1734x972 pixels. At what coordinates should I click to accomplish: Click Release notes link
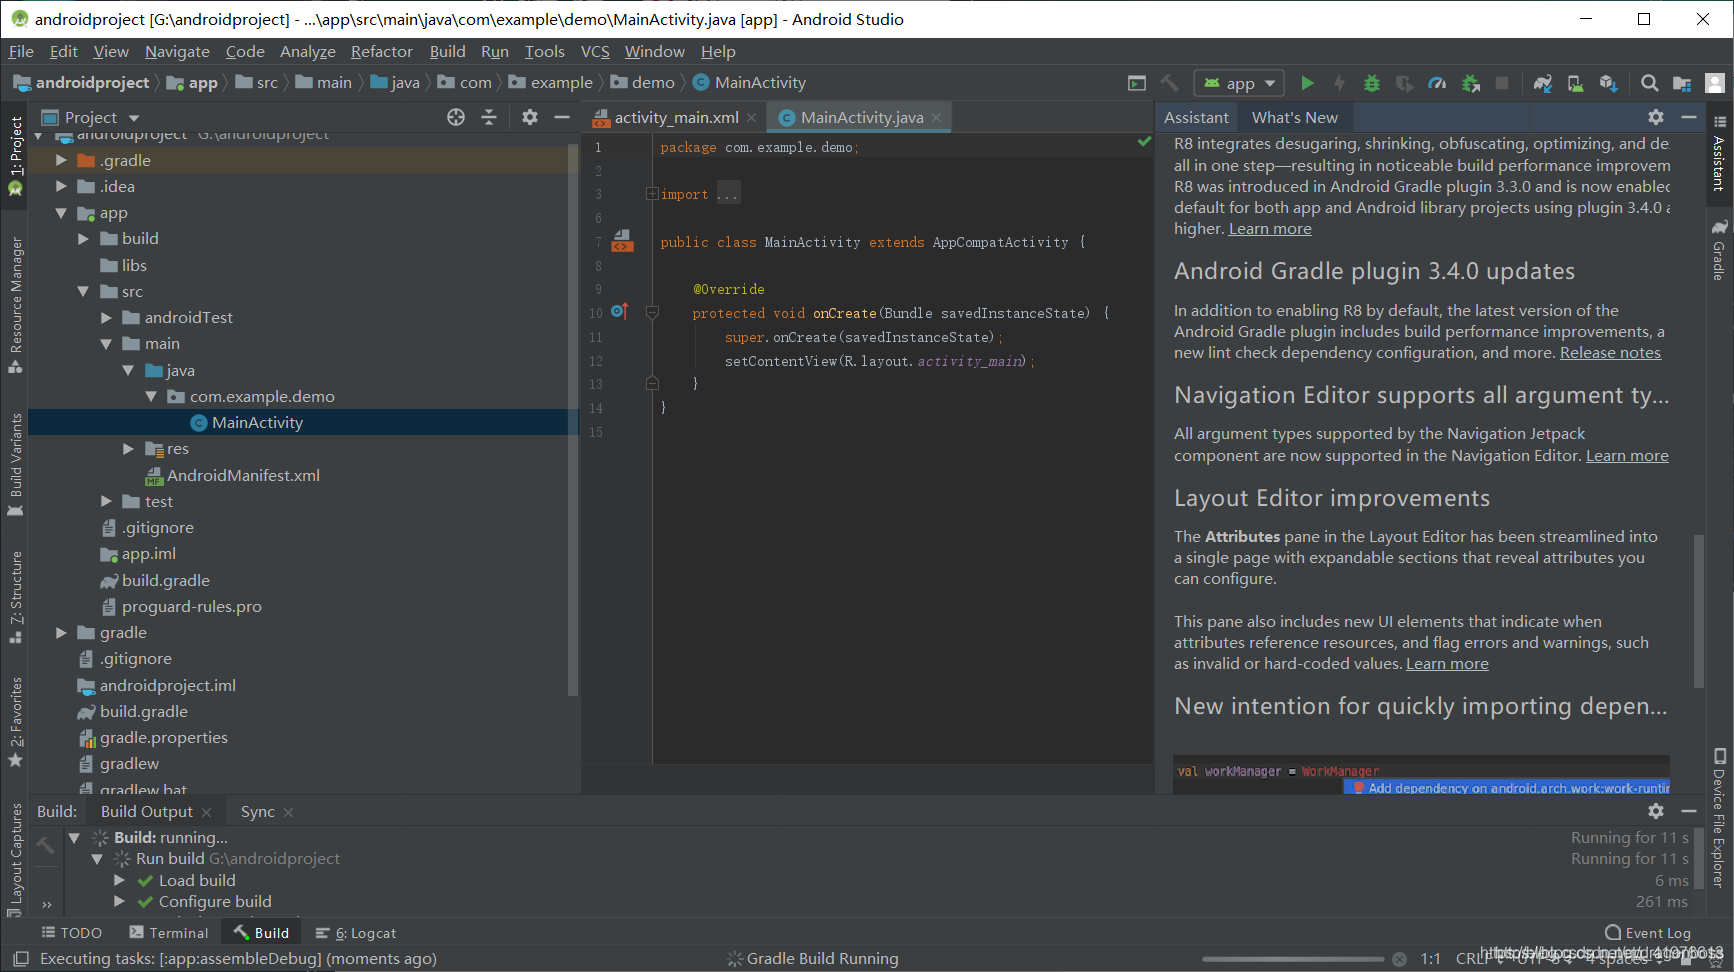(x=1610, y=352)
